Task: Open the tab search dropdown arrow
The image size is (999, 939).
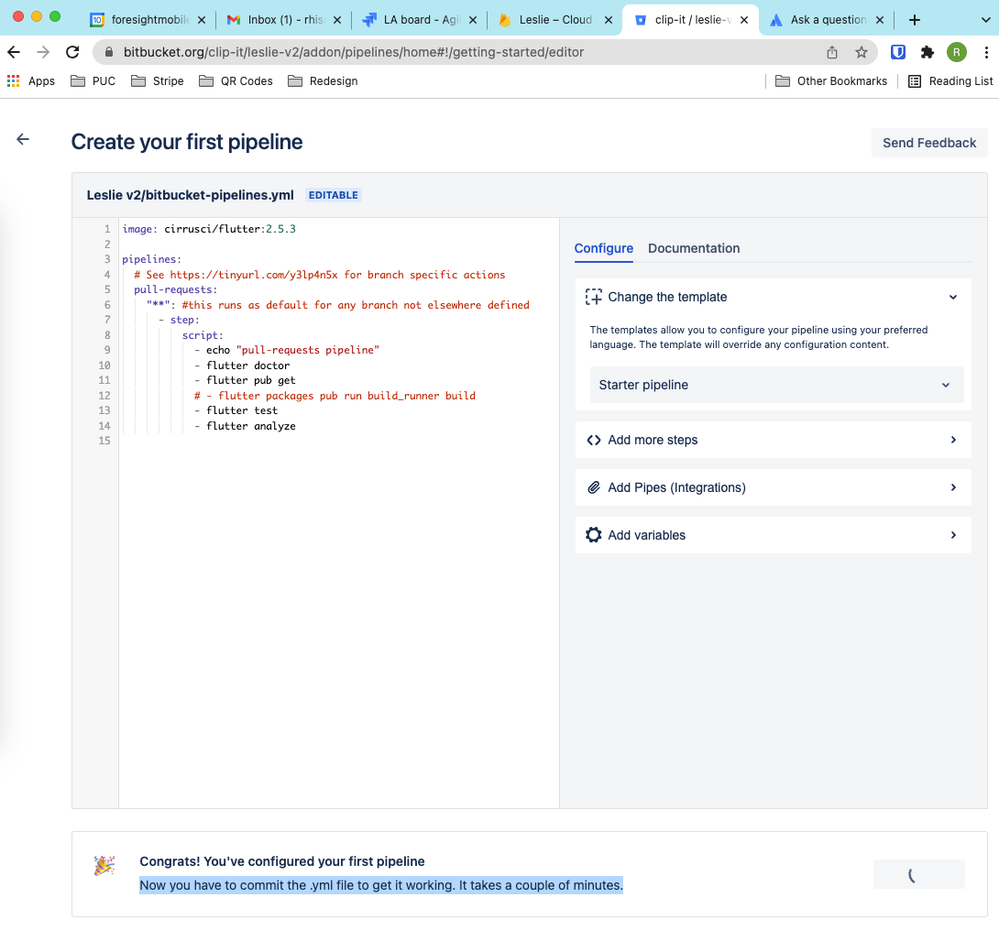Action: click(x=985, y=20)
